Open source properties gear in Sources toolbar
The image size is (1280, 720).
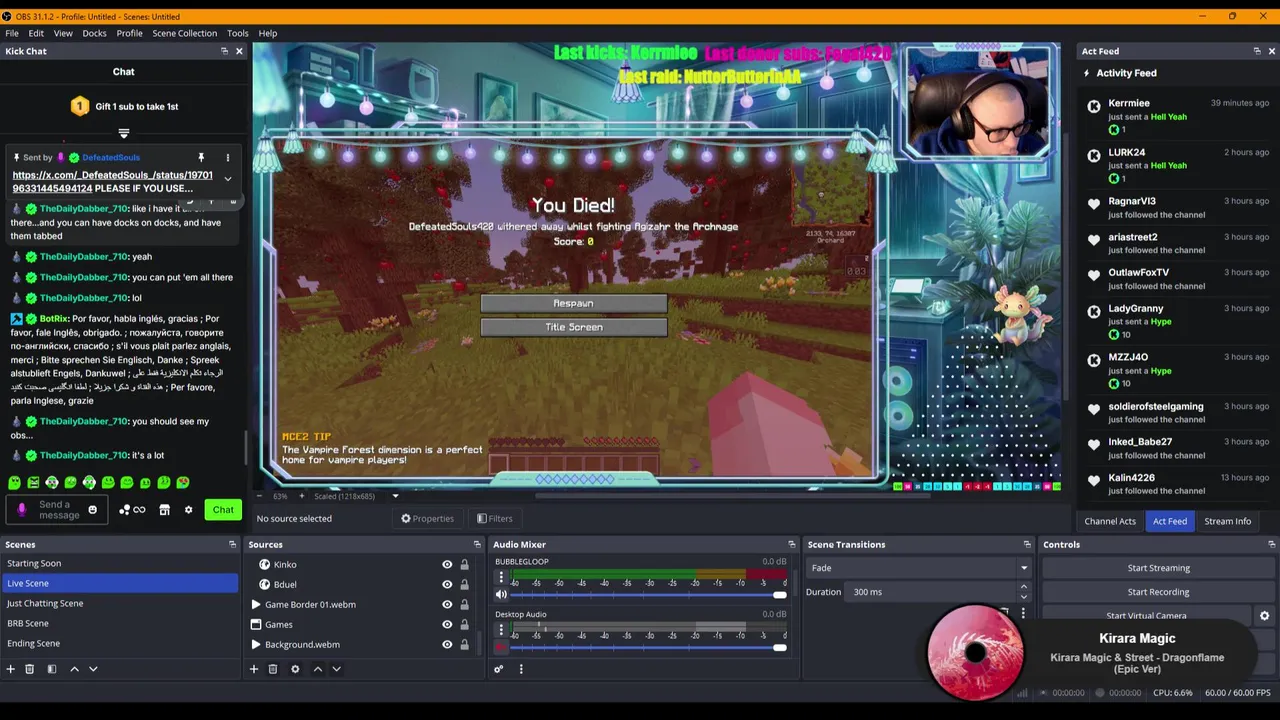pyautogui.click(x=295, y=669)
